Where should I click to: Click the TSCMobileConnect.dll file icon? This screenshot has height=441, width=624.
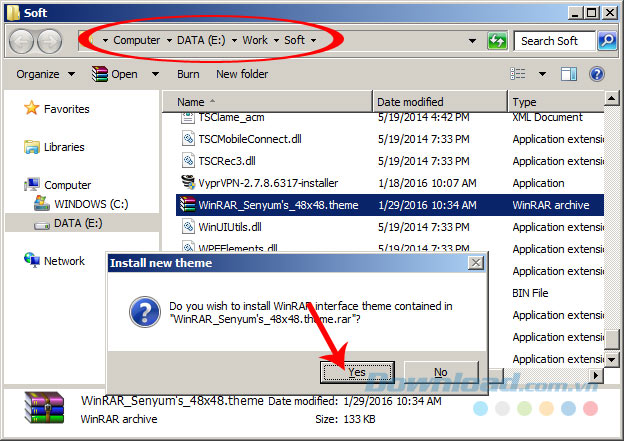click(x=188, y=139)
